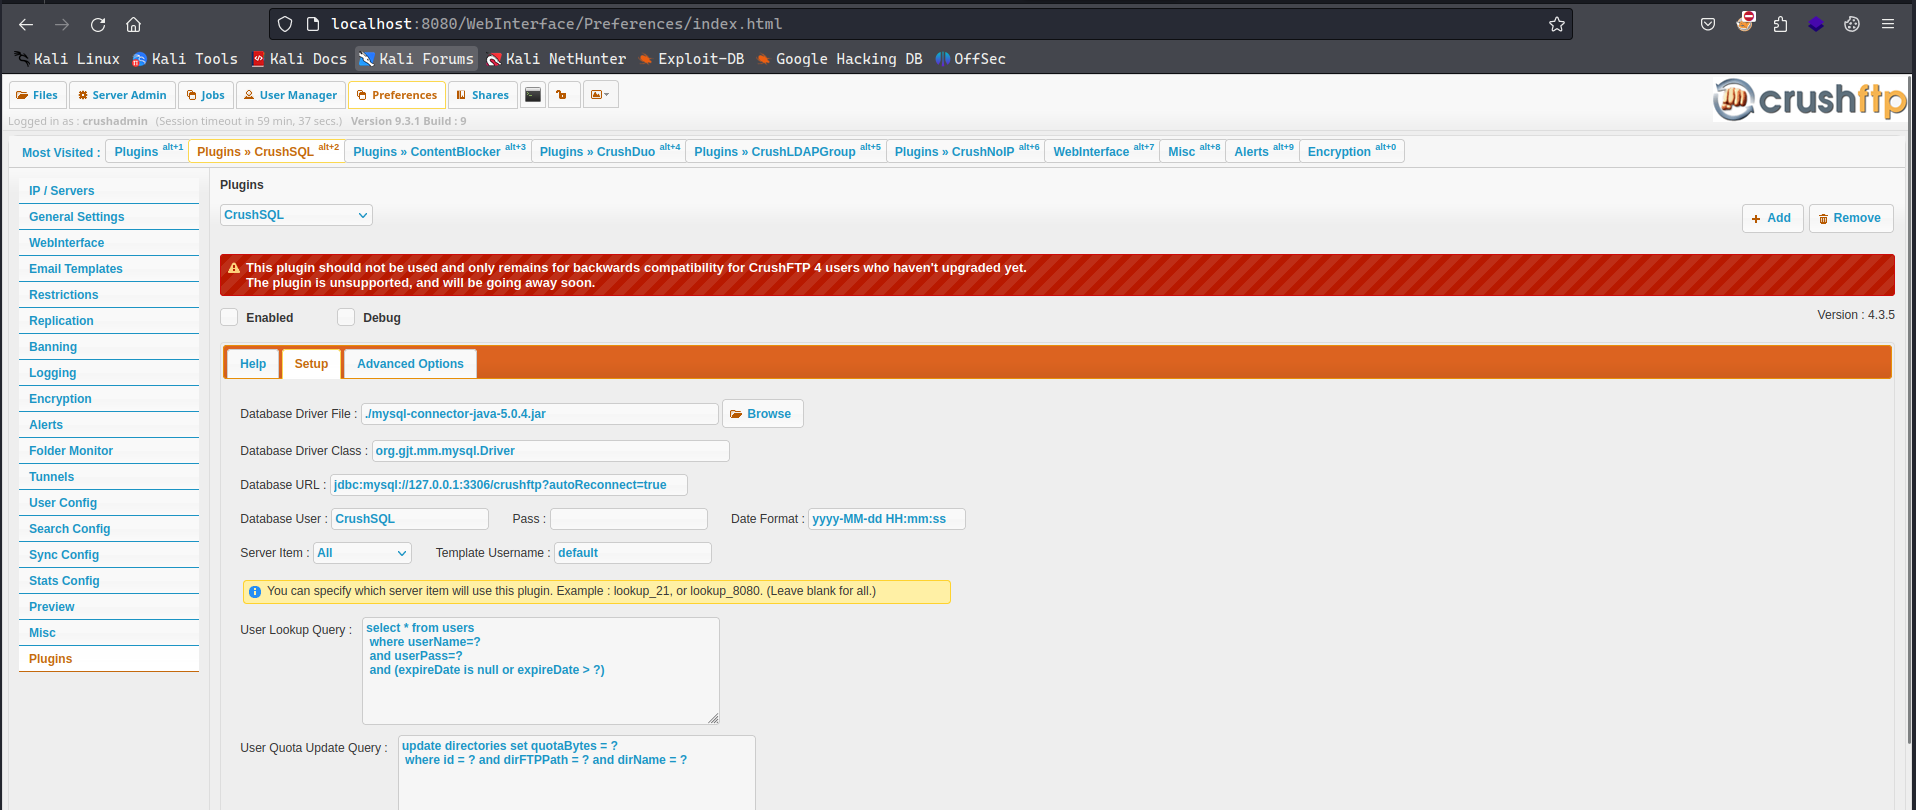Image resolution: width=1916 pixels, height=810 pixels.
Task: Click the Add plugin button
Action: 1772,218
